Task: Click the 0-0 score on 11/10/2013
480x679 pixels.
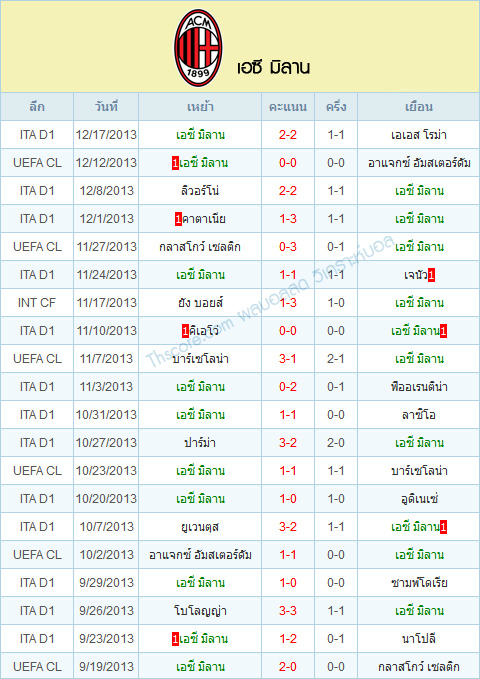Action: pyautogui.click(x=288, y=331)
